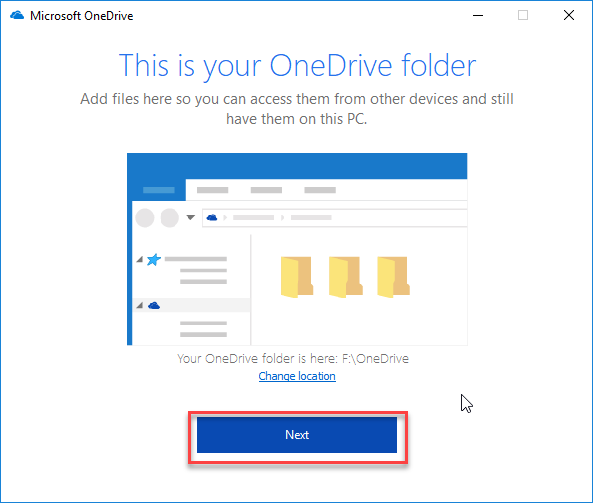Select the blue star Quick access icon

(x=154, y=260)
